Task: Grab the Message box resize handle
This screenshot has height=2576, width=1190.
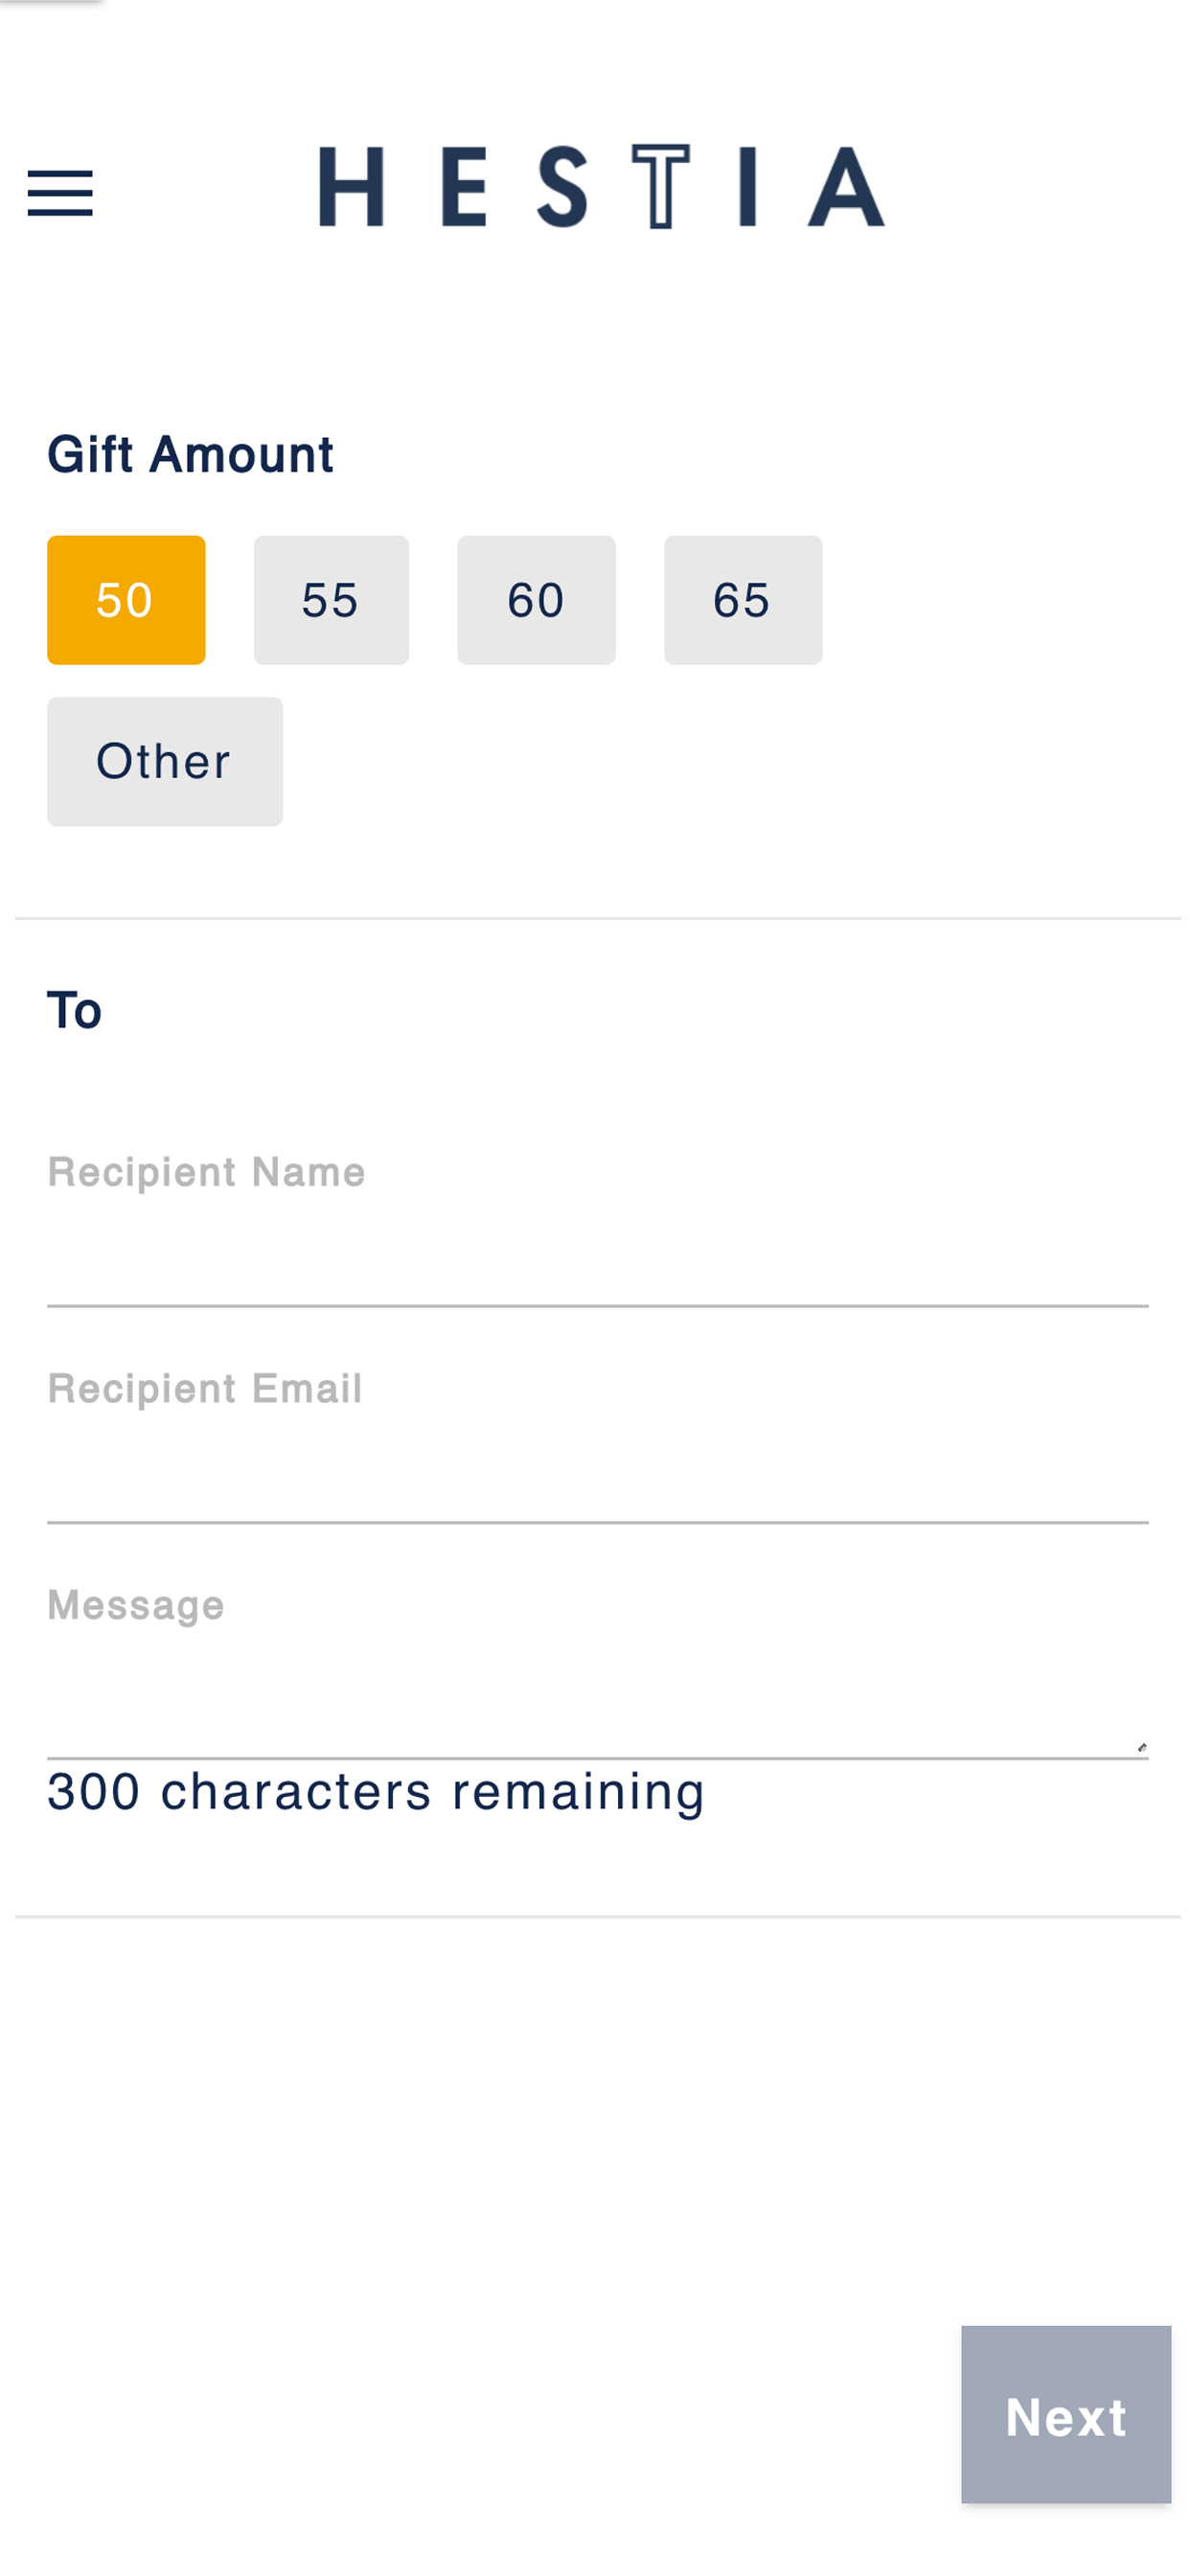Action: 1142,1747
